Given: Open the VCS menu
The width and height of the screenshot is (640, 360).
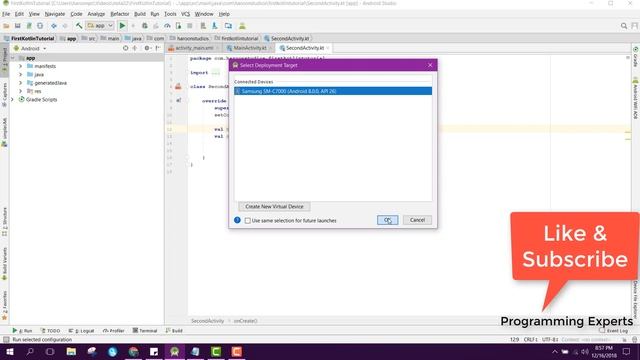Looking at the screenshot, I should coord(185,14).
